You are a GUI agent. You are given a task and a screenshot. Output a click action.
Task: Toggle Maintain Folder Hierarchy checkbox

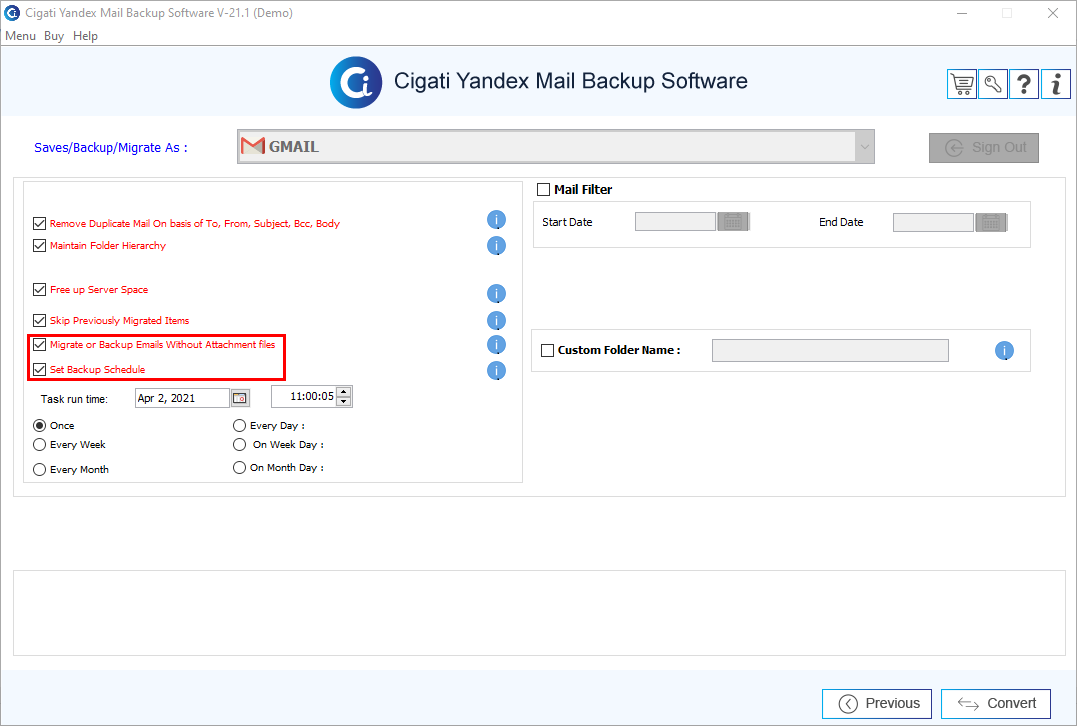(39, 245)
